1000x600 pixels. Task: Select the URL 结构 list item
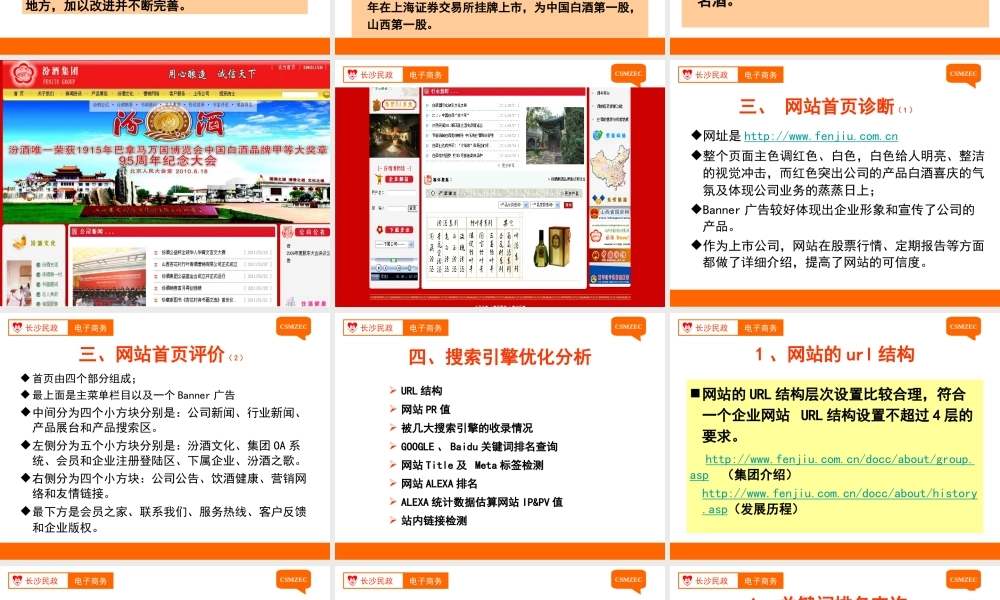coord(421,391)
